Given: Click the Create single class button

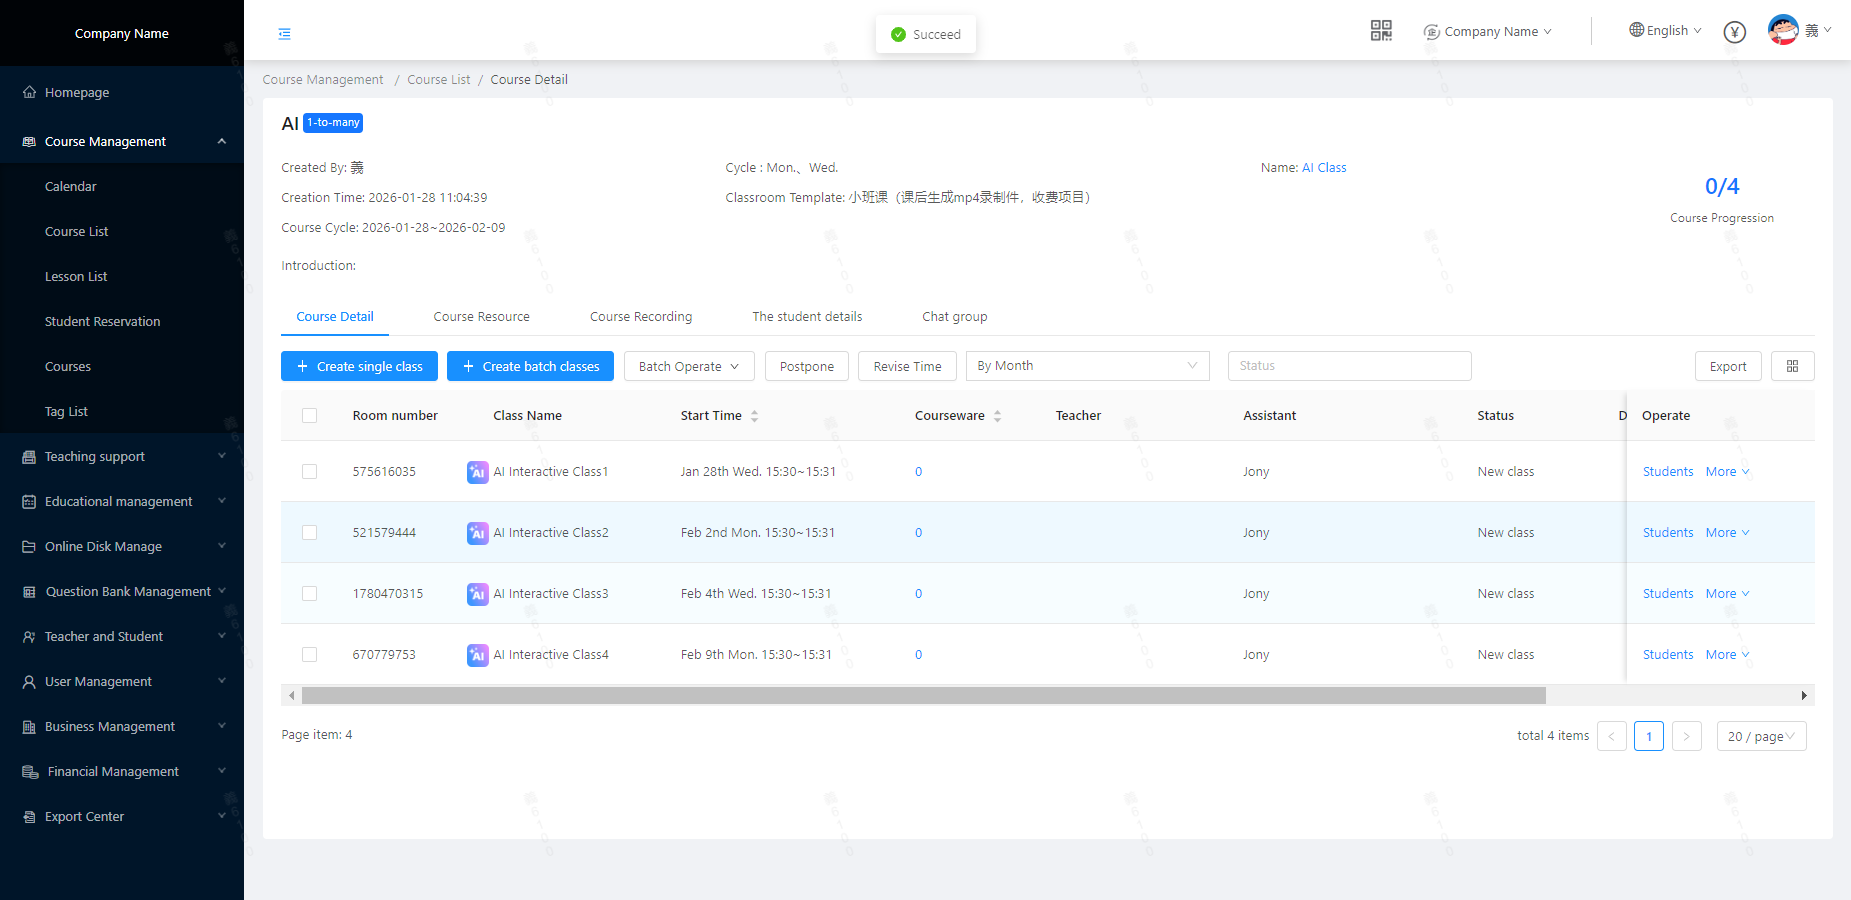Looking at the screenshot, I should point(359,366).
